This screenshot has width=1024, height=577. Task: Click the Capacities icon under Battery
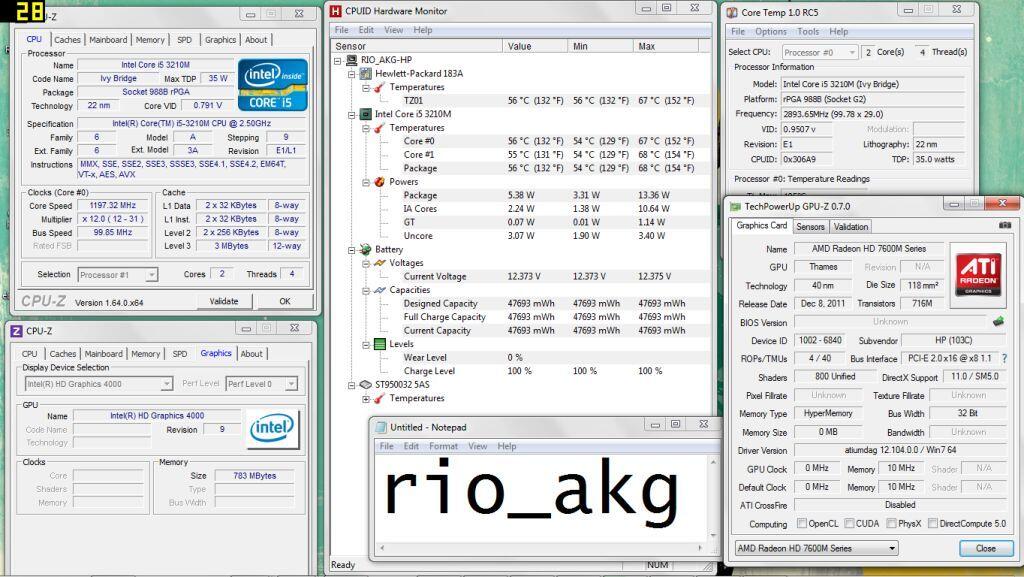379,290
